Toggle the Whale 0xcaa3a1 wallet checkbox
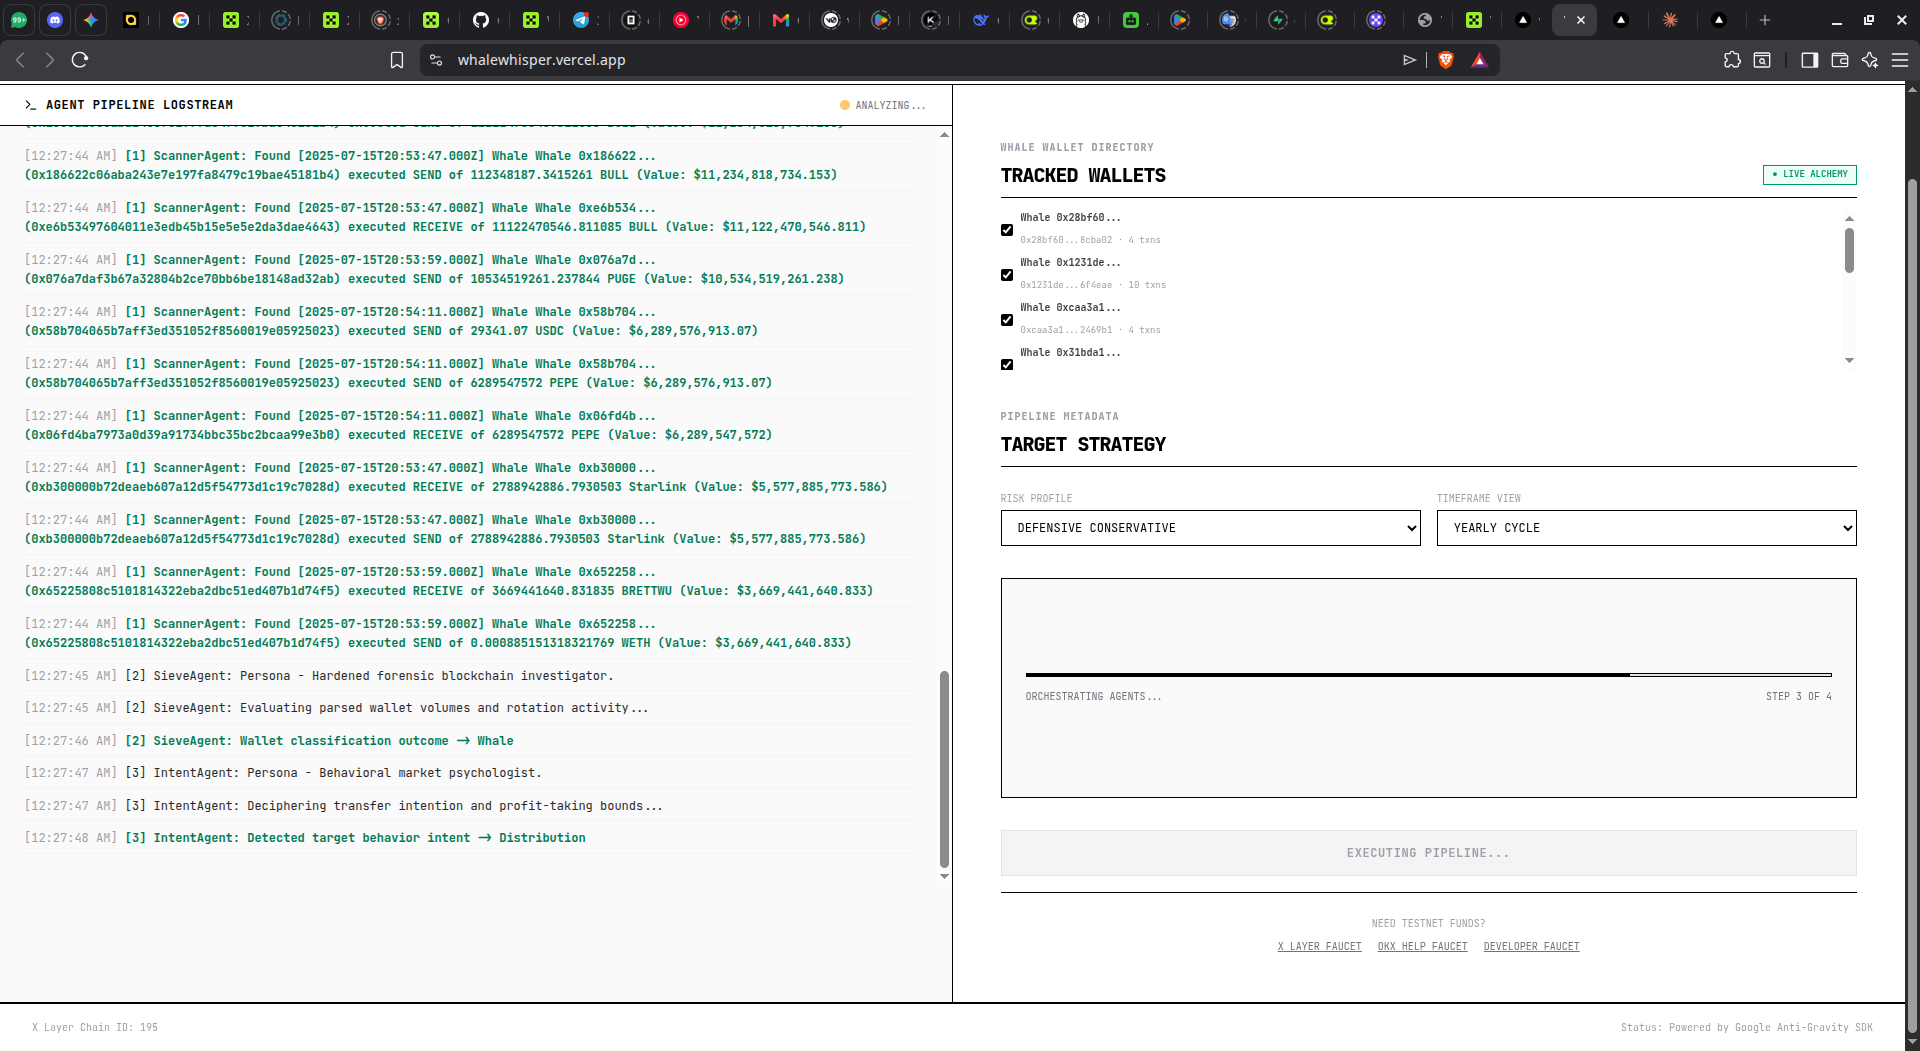1920x1051 pixels. pos(1007,320)
